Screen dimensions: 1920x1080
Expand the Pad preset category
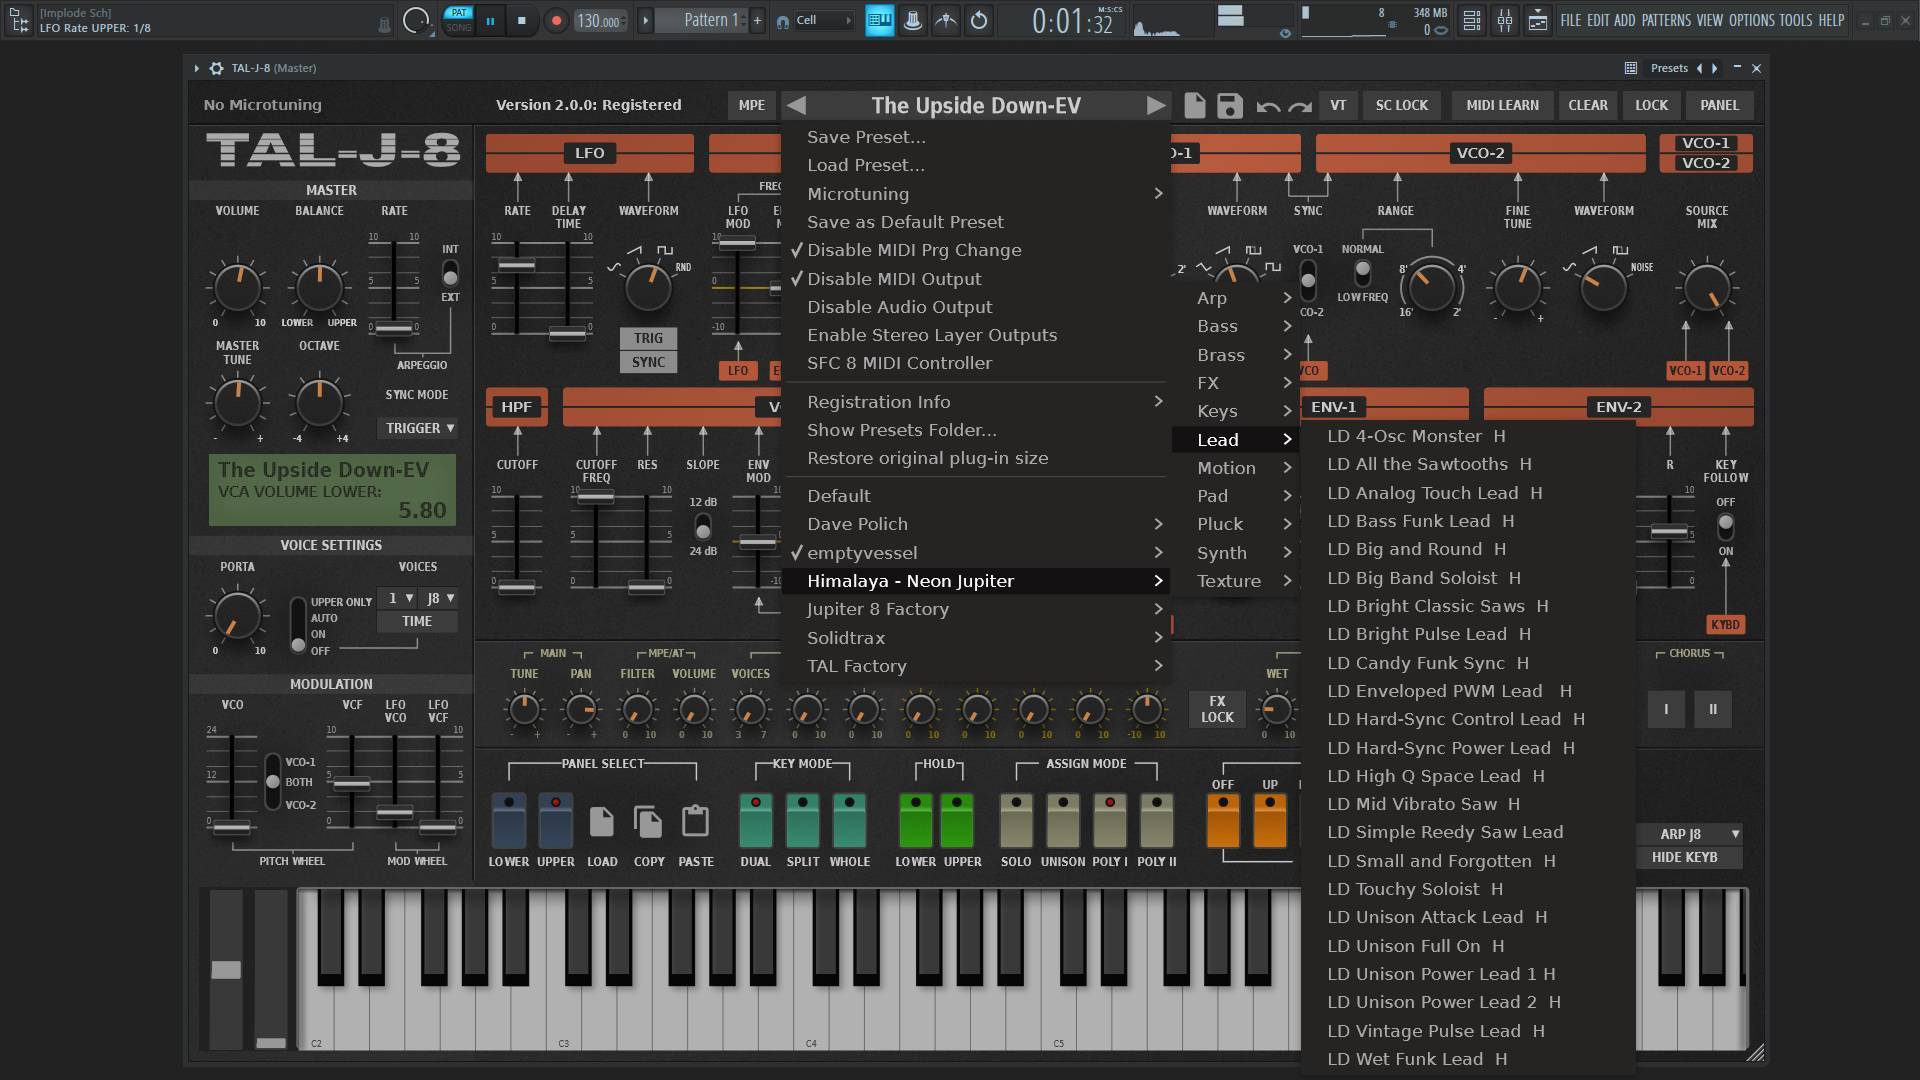[x=1236, y=496]
